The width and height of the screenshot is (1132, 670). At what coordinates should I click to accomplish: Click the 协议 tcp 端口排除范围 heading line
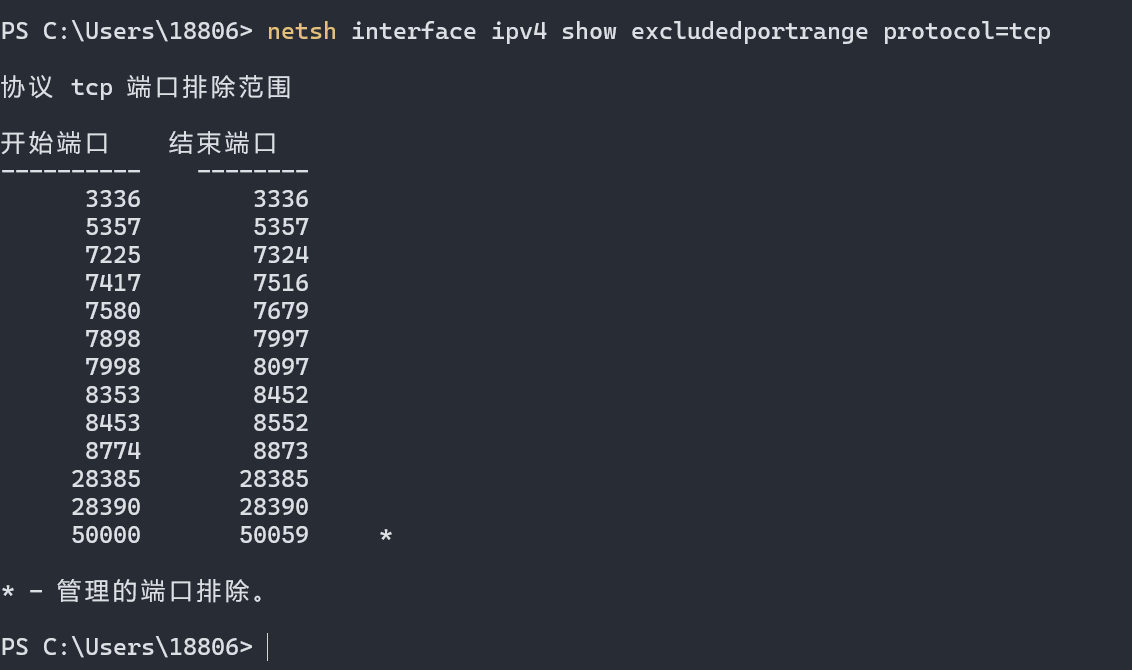point(146,87)
